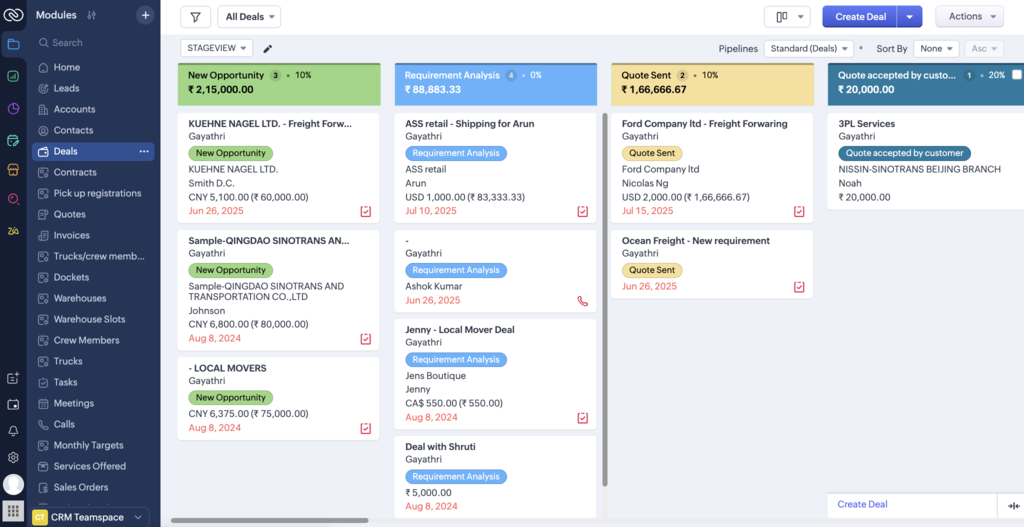Open the purple pie chart icon in the left rail
The height and width of the screenshot is (527, 1024).
[13, 108]
